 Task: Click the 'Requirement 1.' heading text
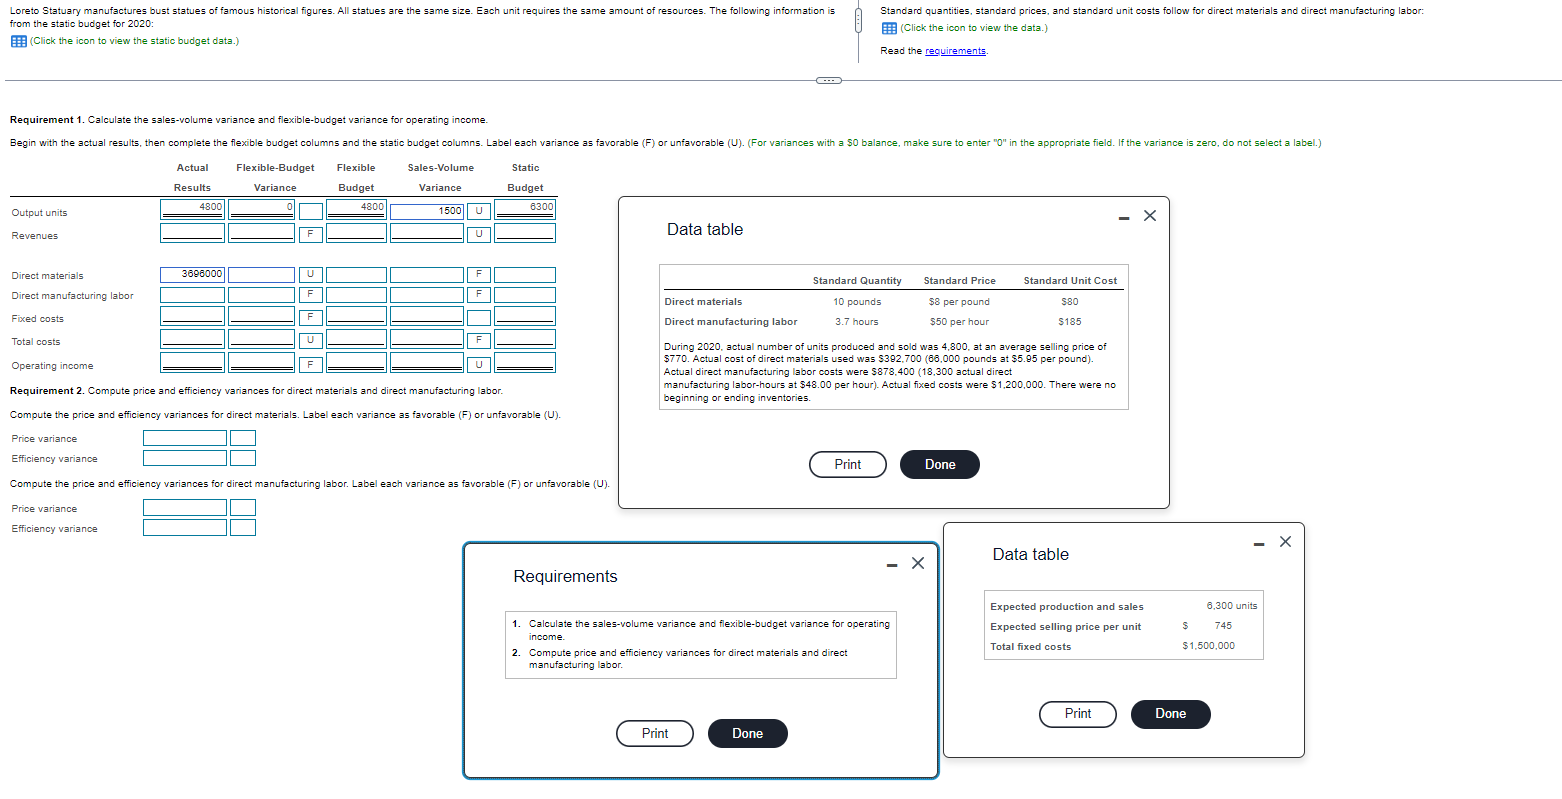pyautogui.click(x=47, y=120)
